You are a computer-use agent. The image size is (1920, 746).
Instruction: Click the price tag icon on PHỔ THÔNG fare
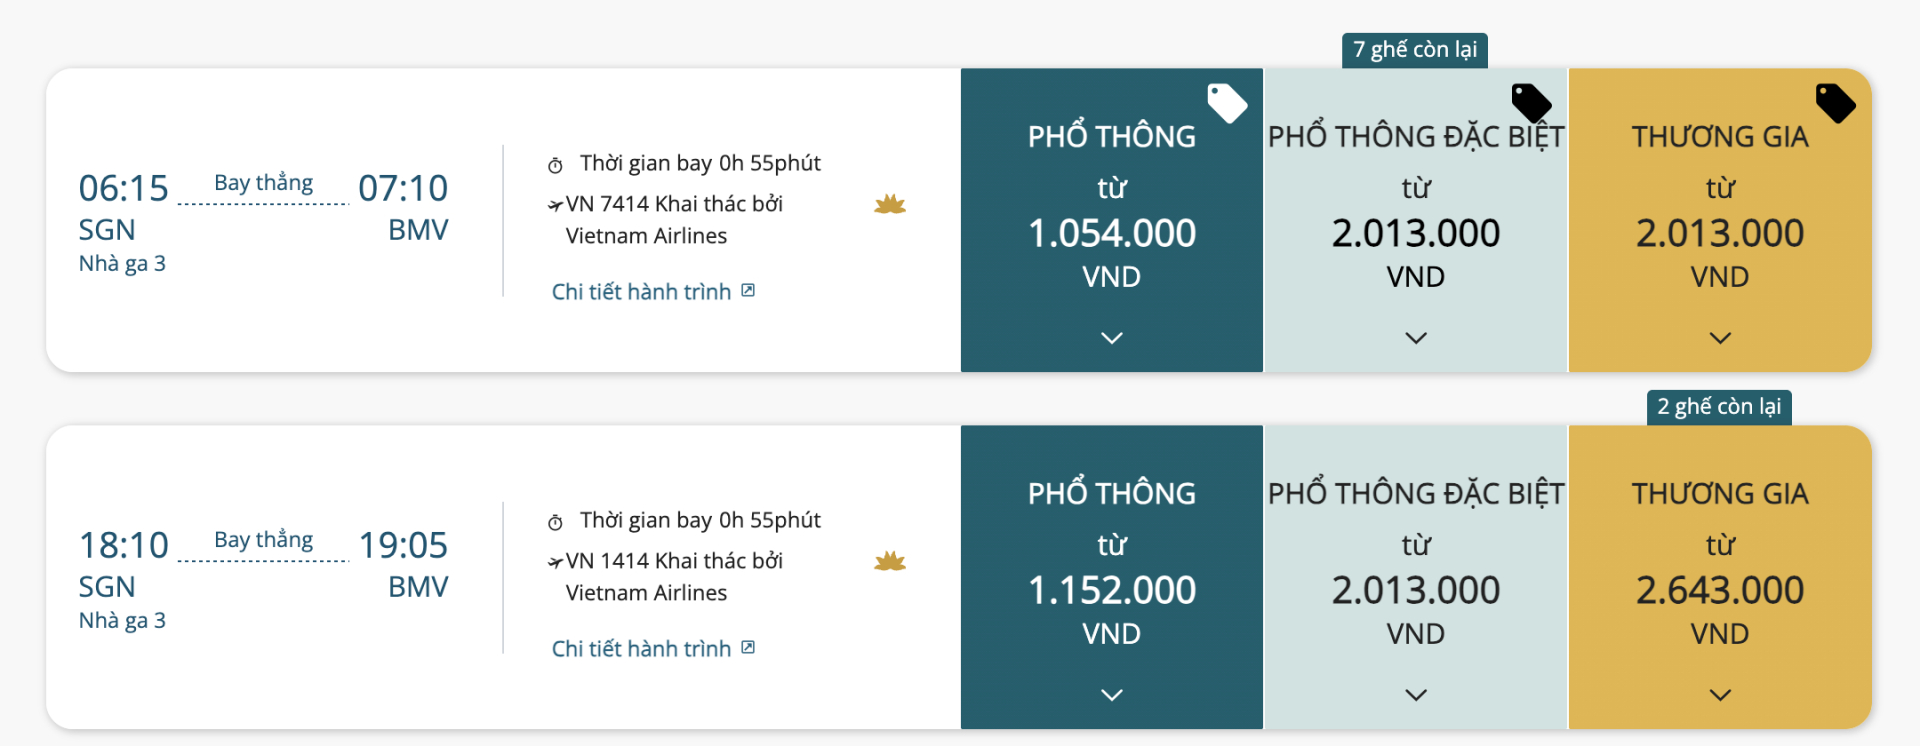tap(1228, 104)
